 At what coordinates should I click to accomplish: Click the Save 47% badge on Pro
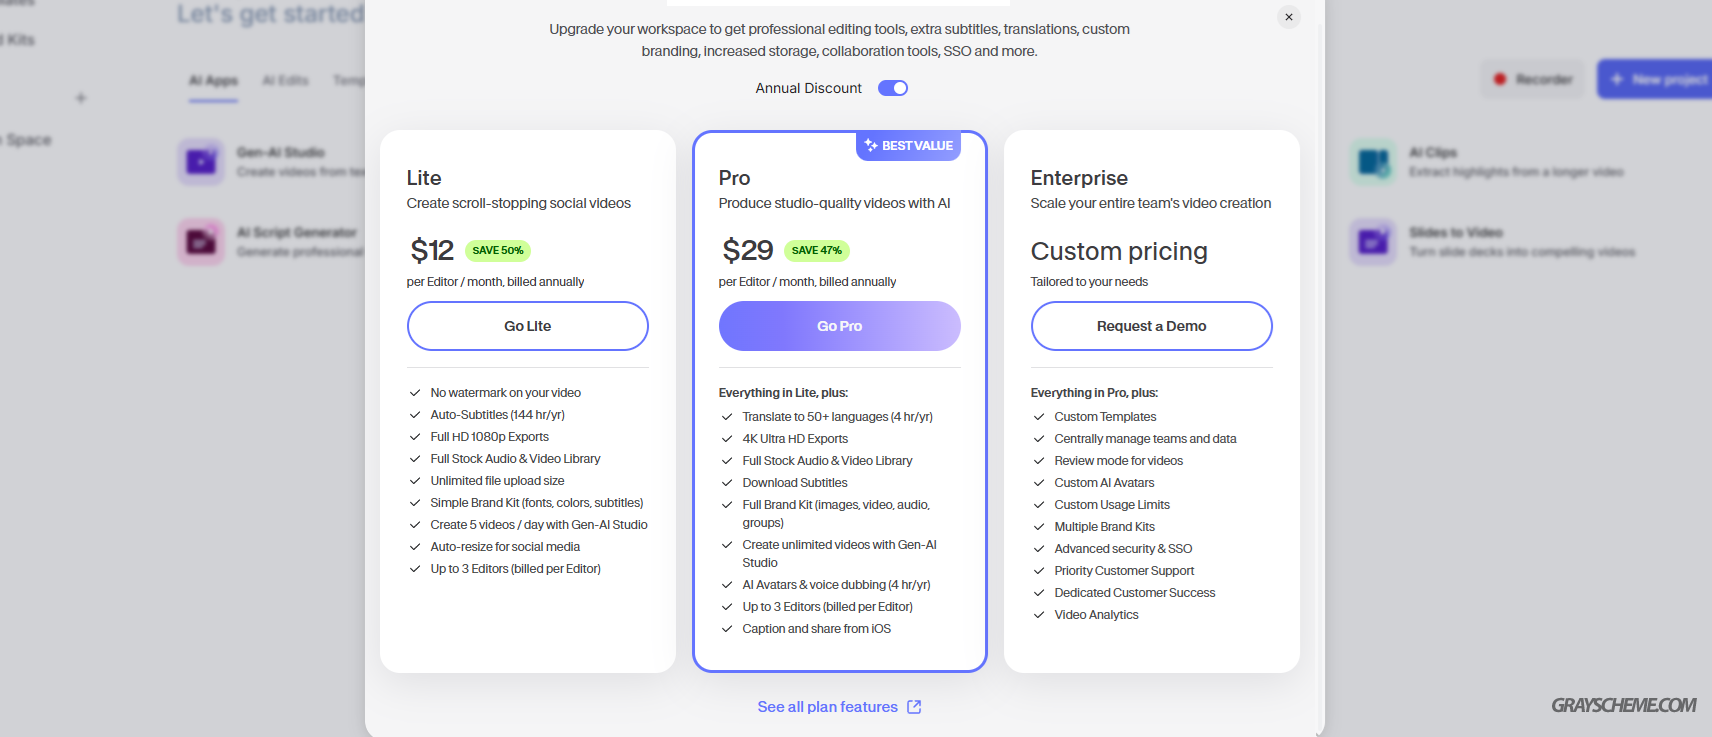[817, 250]
